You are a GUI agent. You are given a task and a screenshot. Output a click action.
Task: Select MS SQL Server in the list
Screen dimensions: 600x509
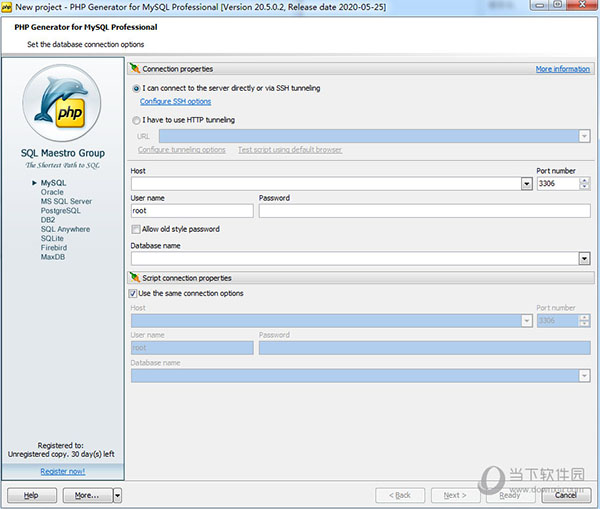[66, 201]
